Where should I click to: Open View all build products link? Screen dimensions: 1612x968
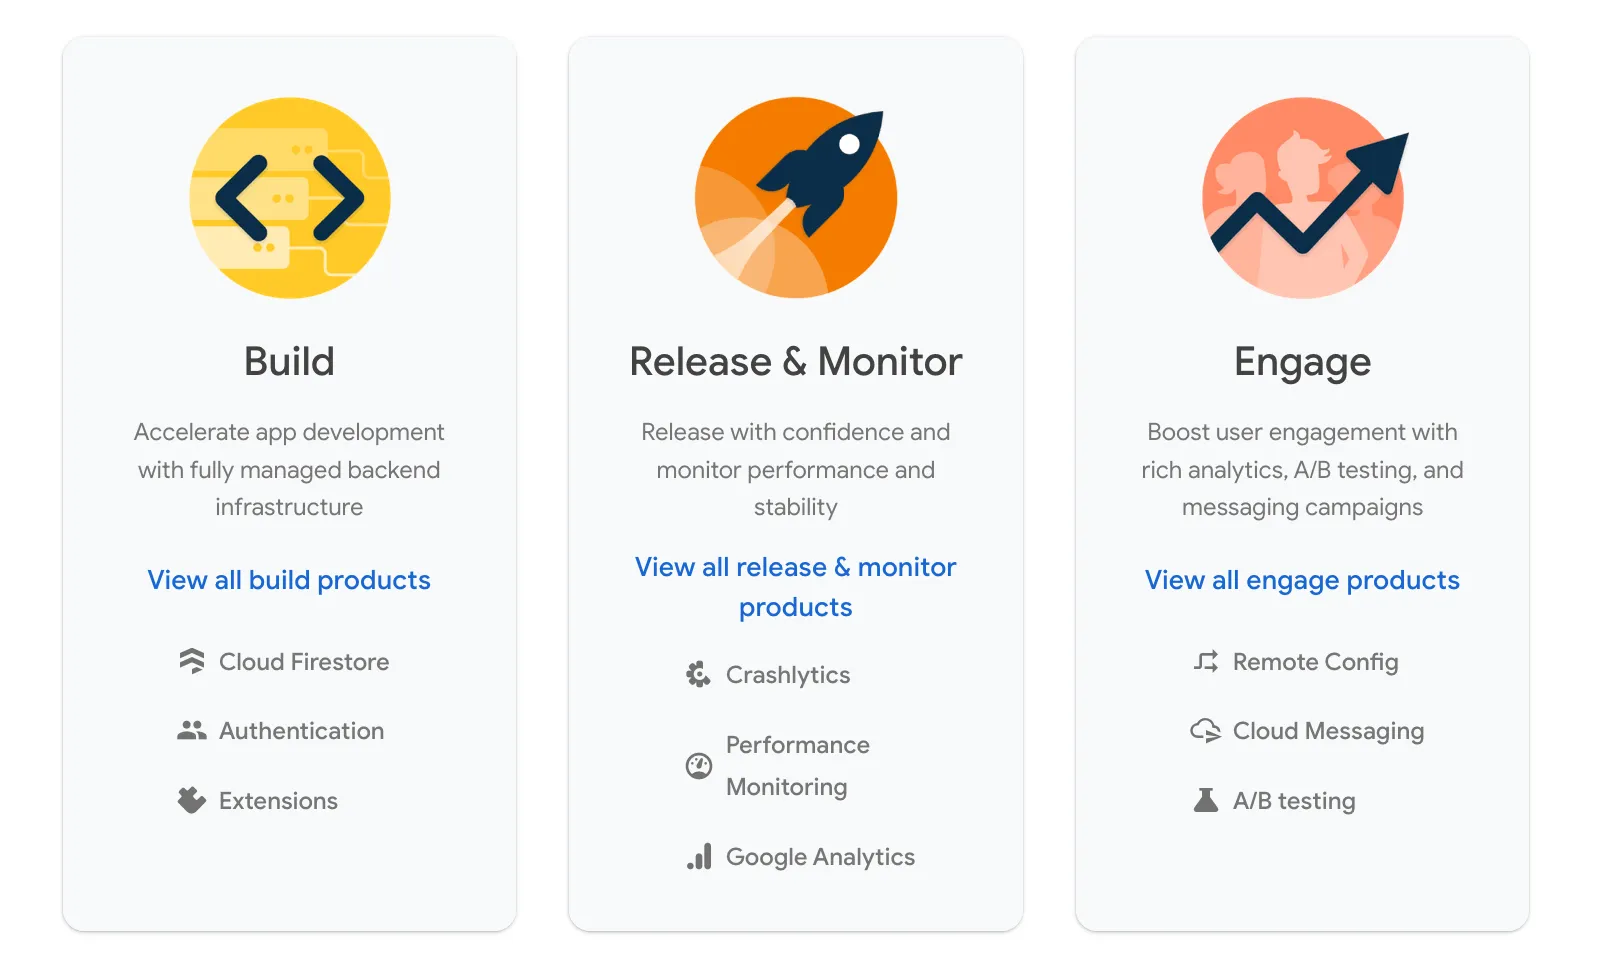click(x=289, y=580)
